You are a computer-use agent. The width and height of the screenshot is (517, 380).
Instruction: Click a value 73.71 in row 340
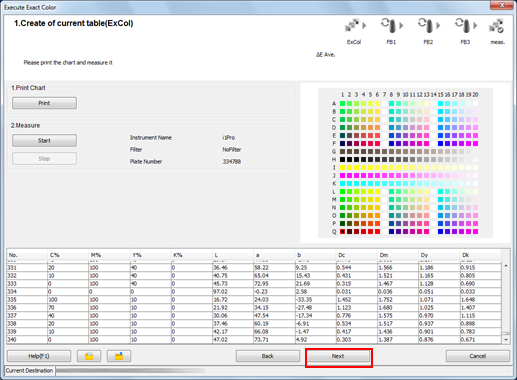[262, 340]
